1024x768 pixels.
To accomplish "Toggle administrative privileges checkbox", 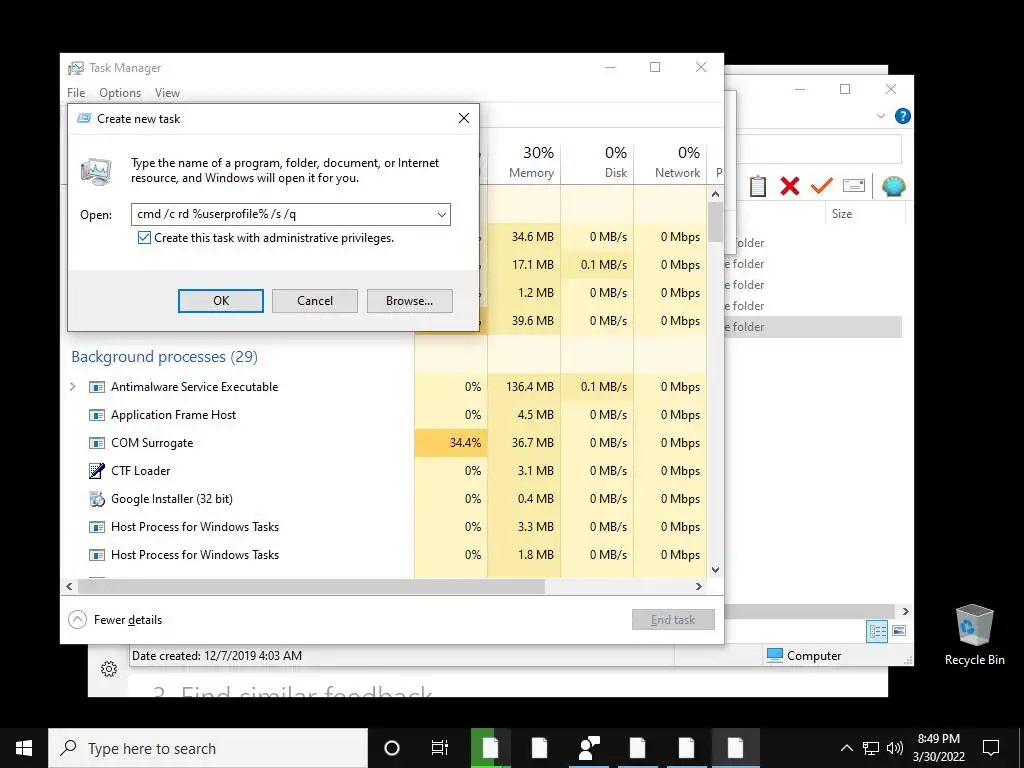I will (x=144, y=238).
